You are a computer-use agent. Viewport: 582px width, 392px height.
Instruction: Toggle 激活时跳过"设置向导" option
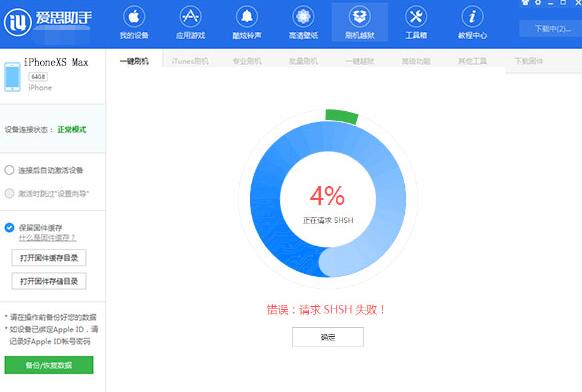point(9,193)
